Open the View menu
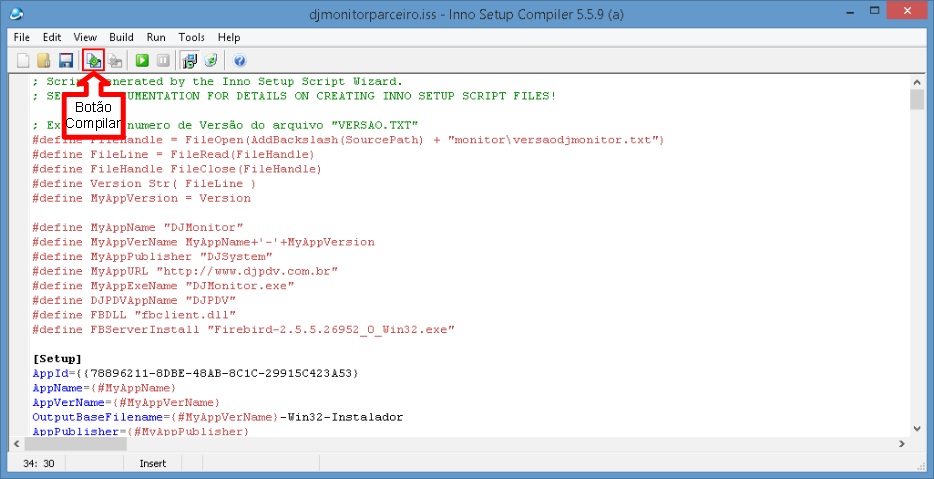 [85, 37]
